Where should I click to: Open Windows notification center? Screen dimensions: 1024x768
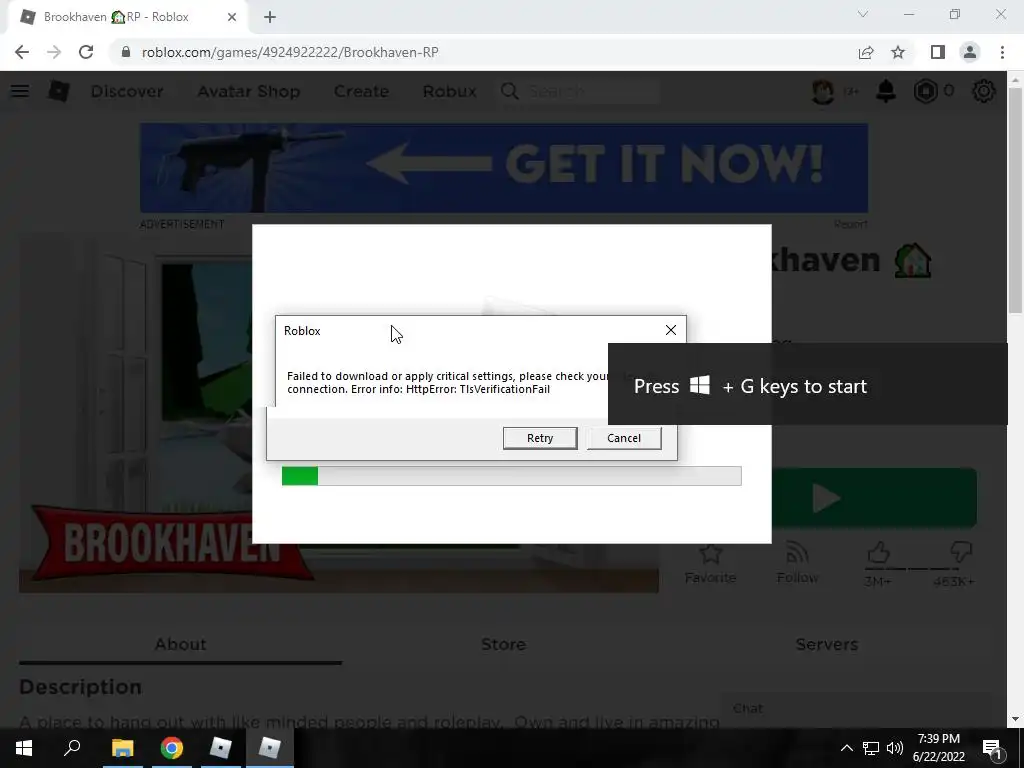coord(992,748)
